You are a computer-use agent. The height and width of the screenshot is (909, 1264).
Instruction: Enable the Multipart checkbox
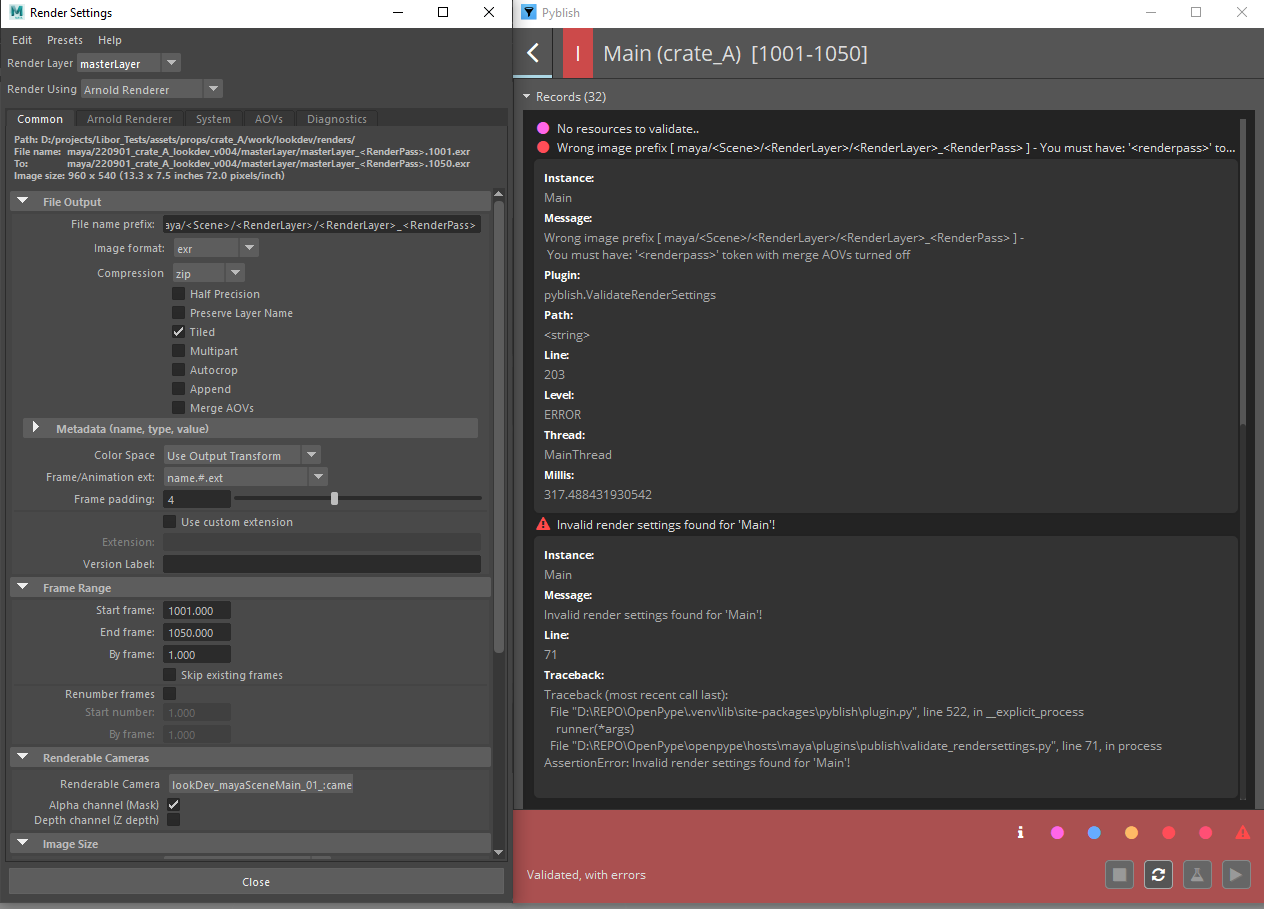click(x=178, y=351)
